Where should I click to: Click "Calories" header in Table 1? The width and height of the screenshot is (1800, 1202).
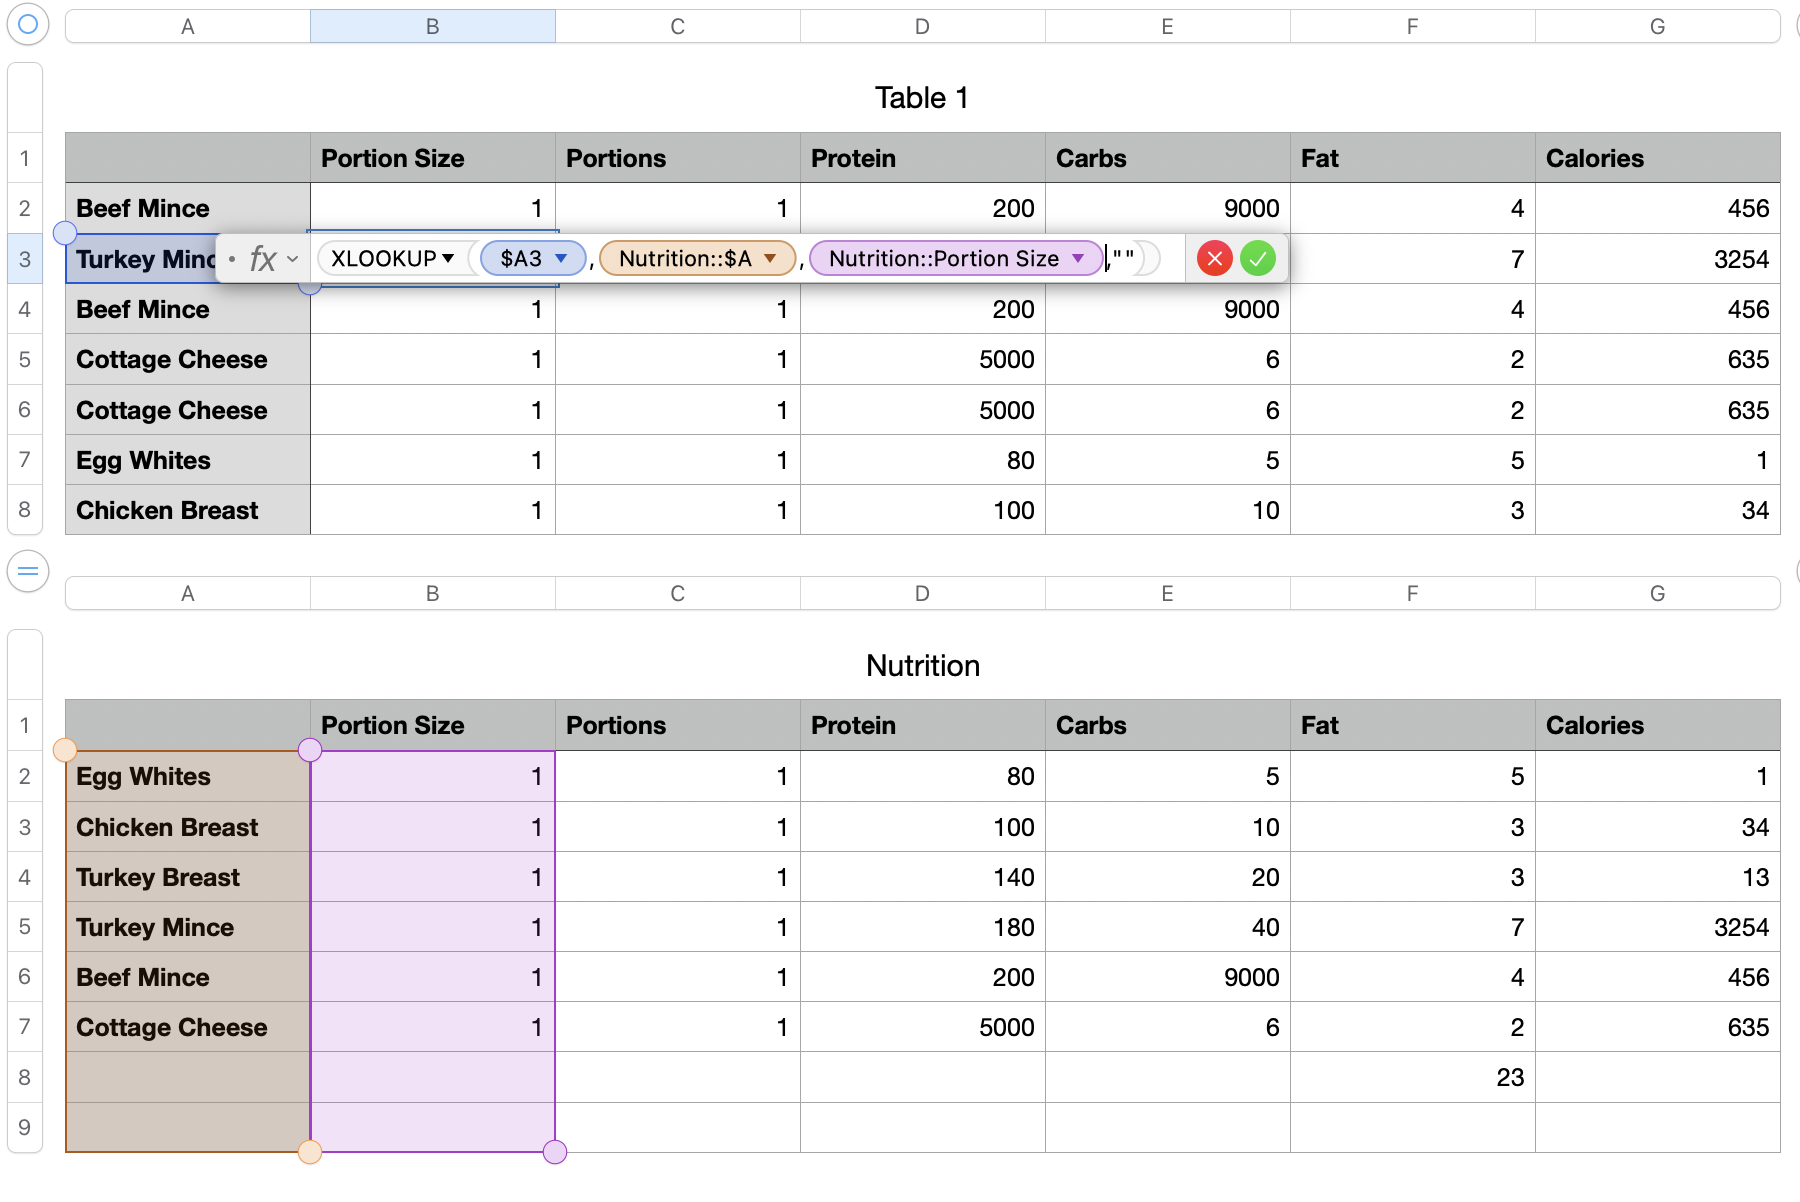(x=1595, y=158)
